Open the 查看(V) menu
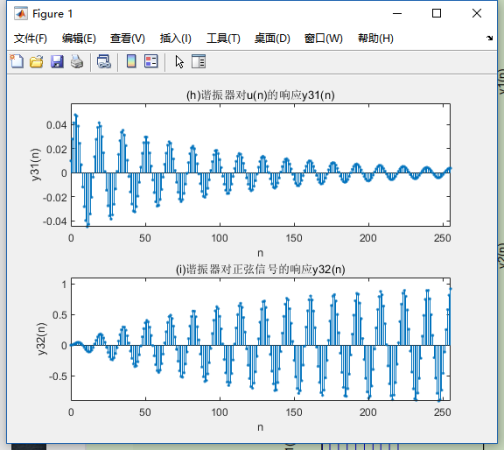Image resolution: width=504 pixels, height=450 pixels. [x=128, y=38]
